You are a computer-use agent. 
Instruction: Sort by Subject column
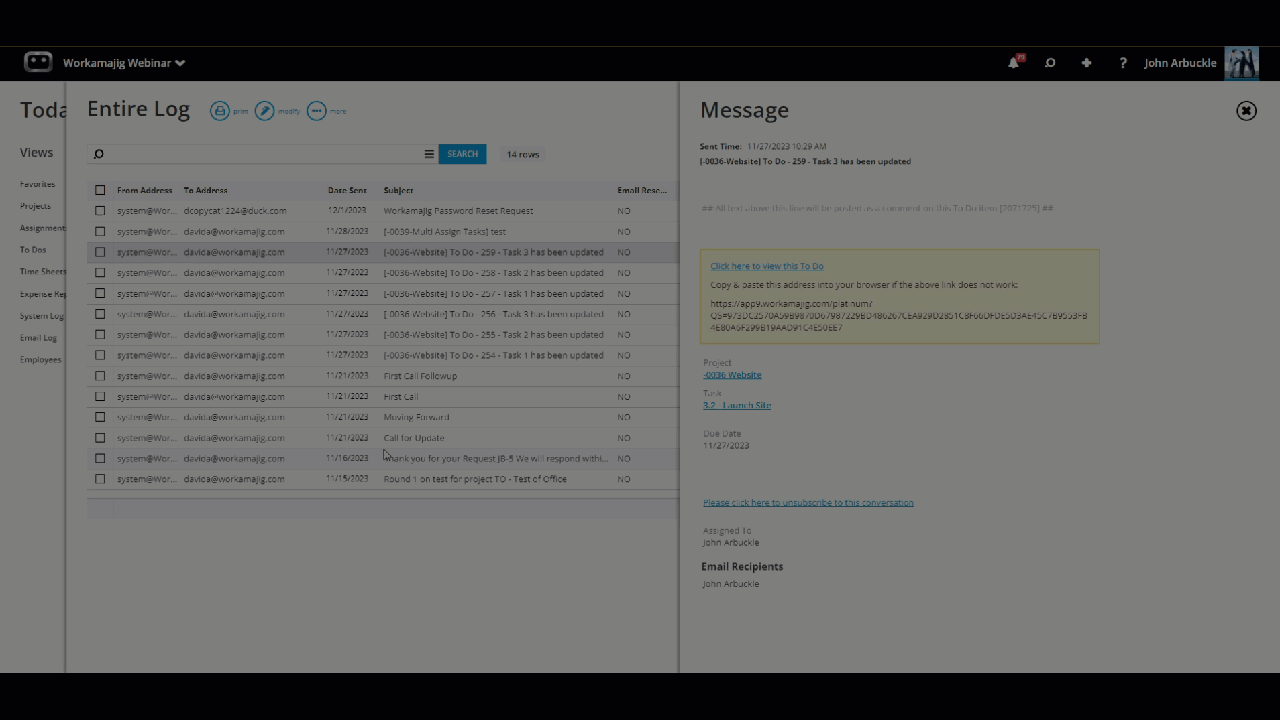coord(398,190)
